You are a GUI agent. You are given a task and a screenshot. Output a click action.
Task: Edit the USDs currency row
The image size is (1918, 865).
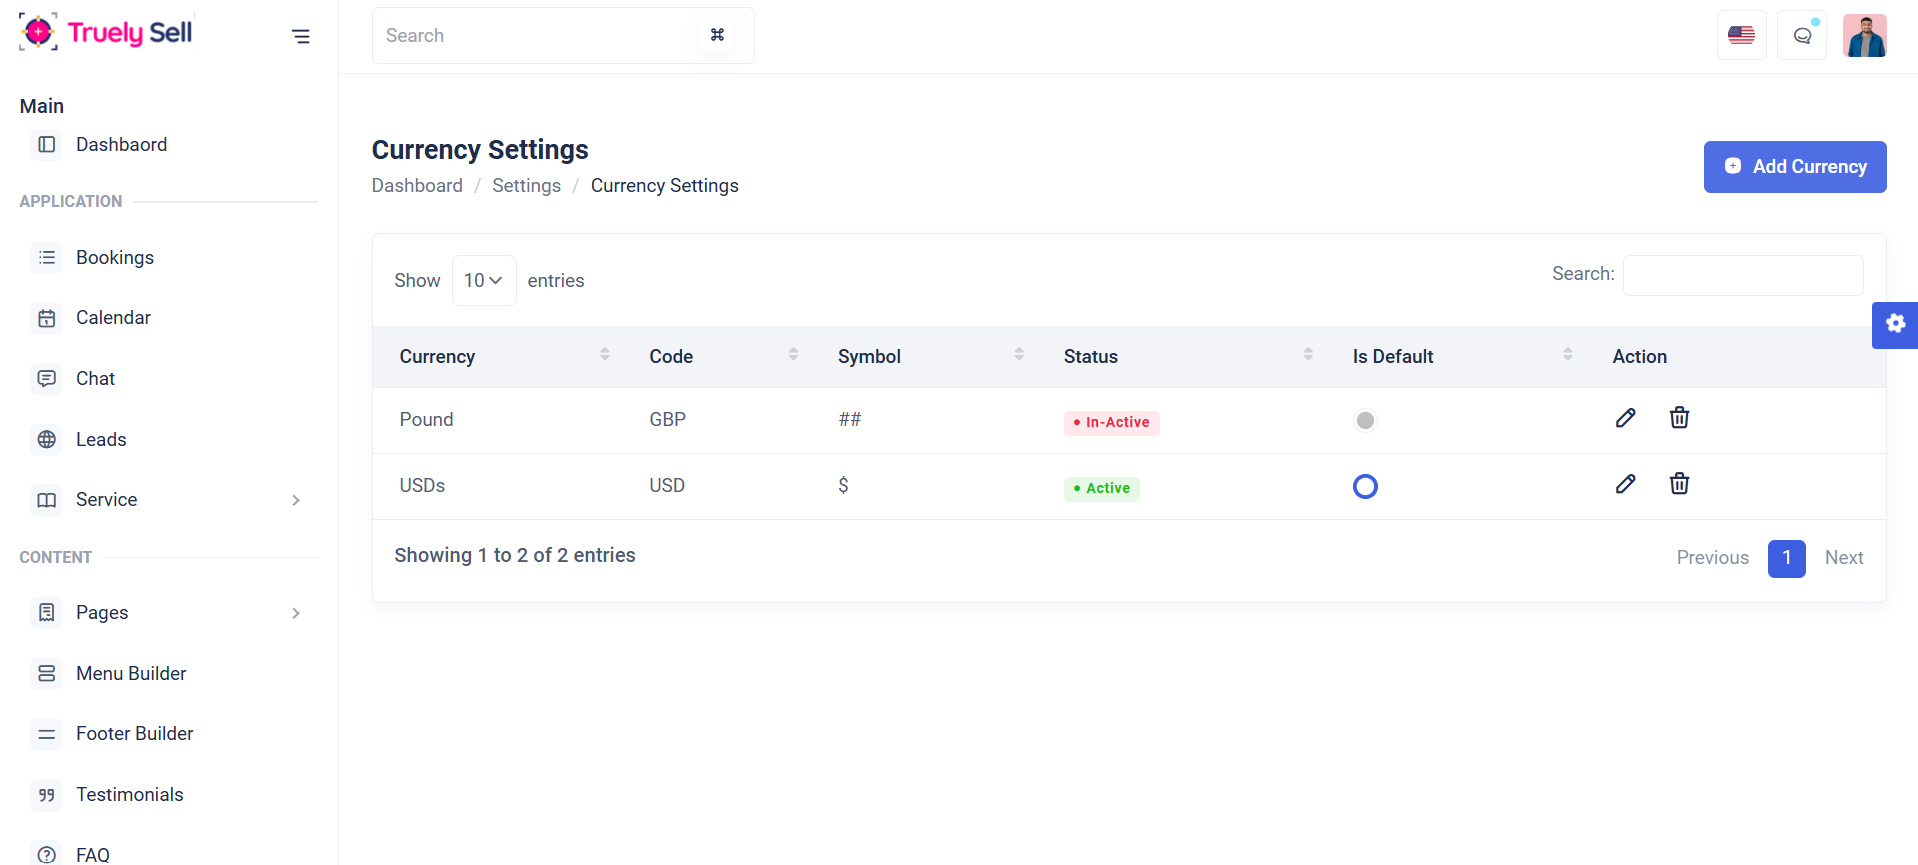[x=1625, y=484]
